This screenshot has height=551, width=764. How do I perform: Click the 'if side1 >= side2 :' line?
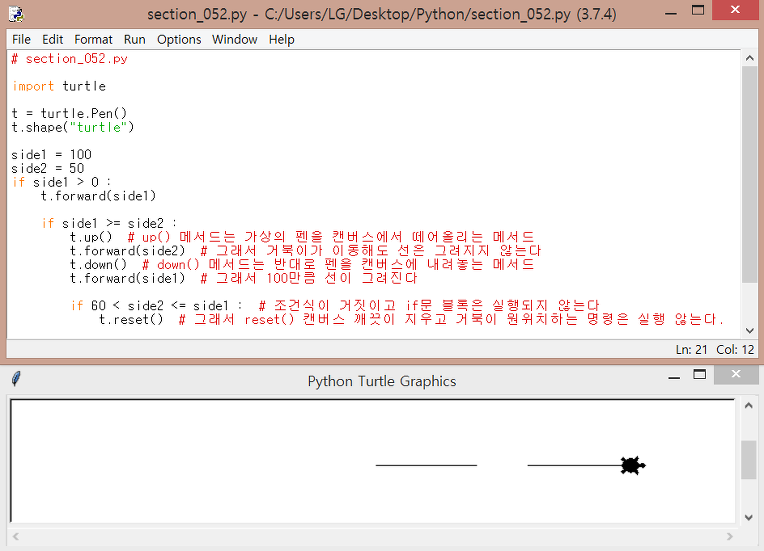pos(109,223)
